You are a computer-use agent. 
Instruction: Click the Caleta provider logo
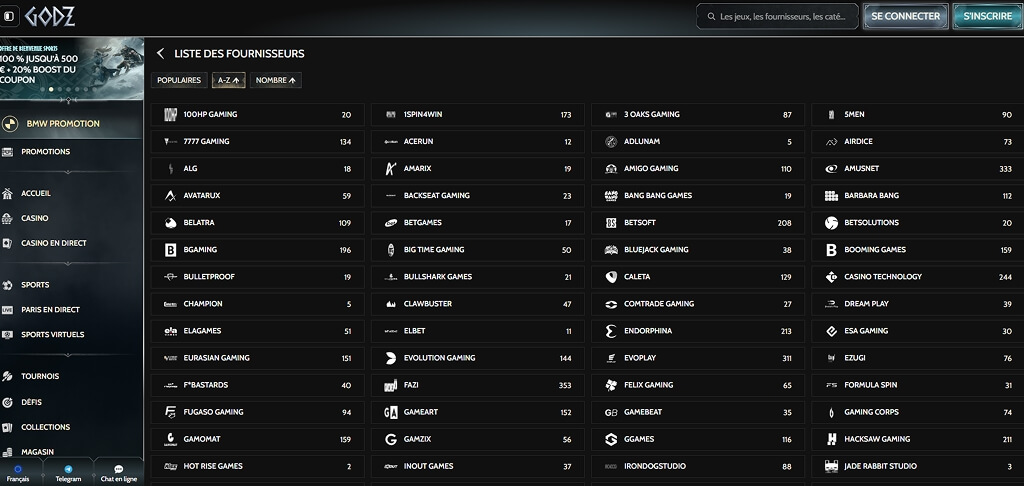(x=611, y=277)
